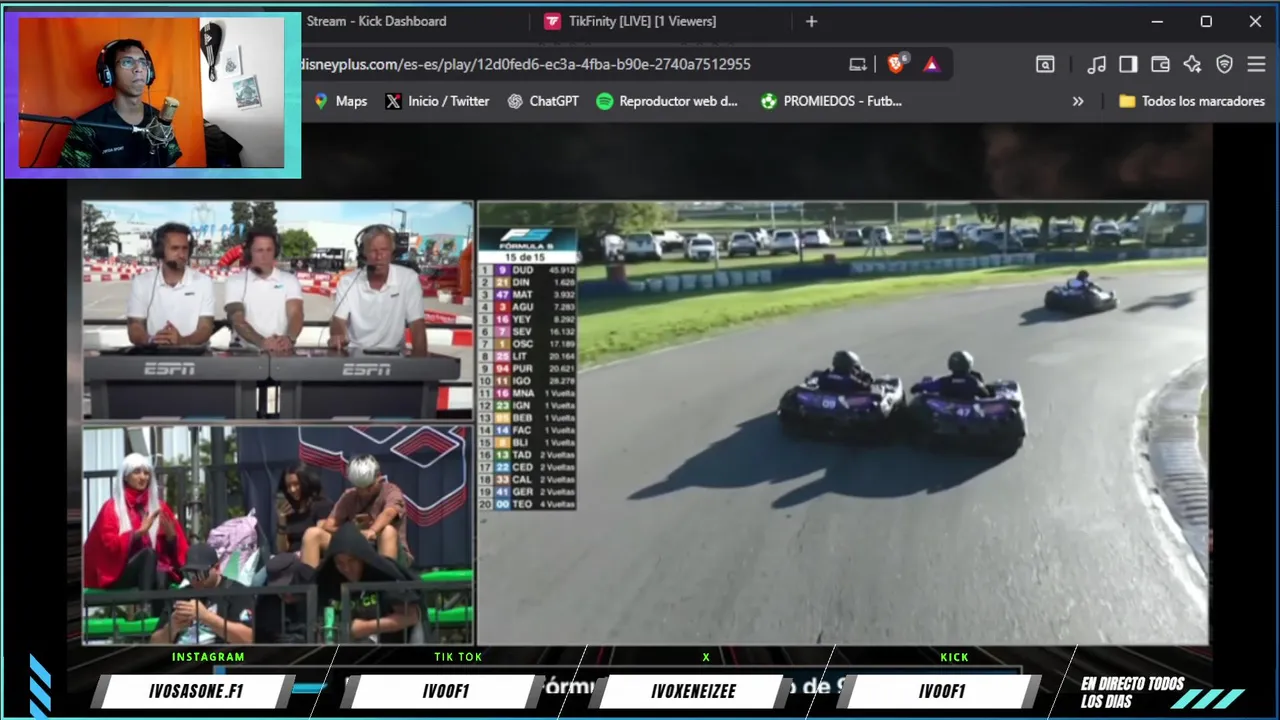
Task: Click leaderboard row 'OSC'
Action: coord(527,344)
